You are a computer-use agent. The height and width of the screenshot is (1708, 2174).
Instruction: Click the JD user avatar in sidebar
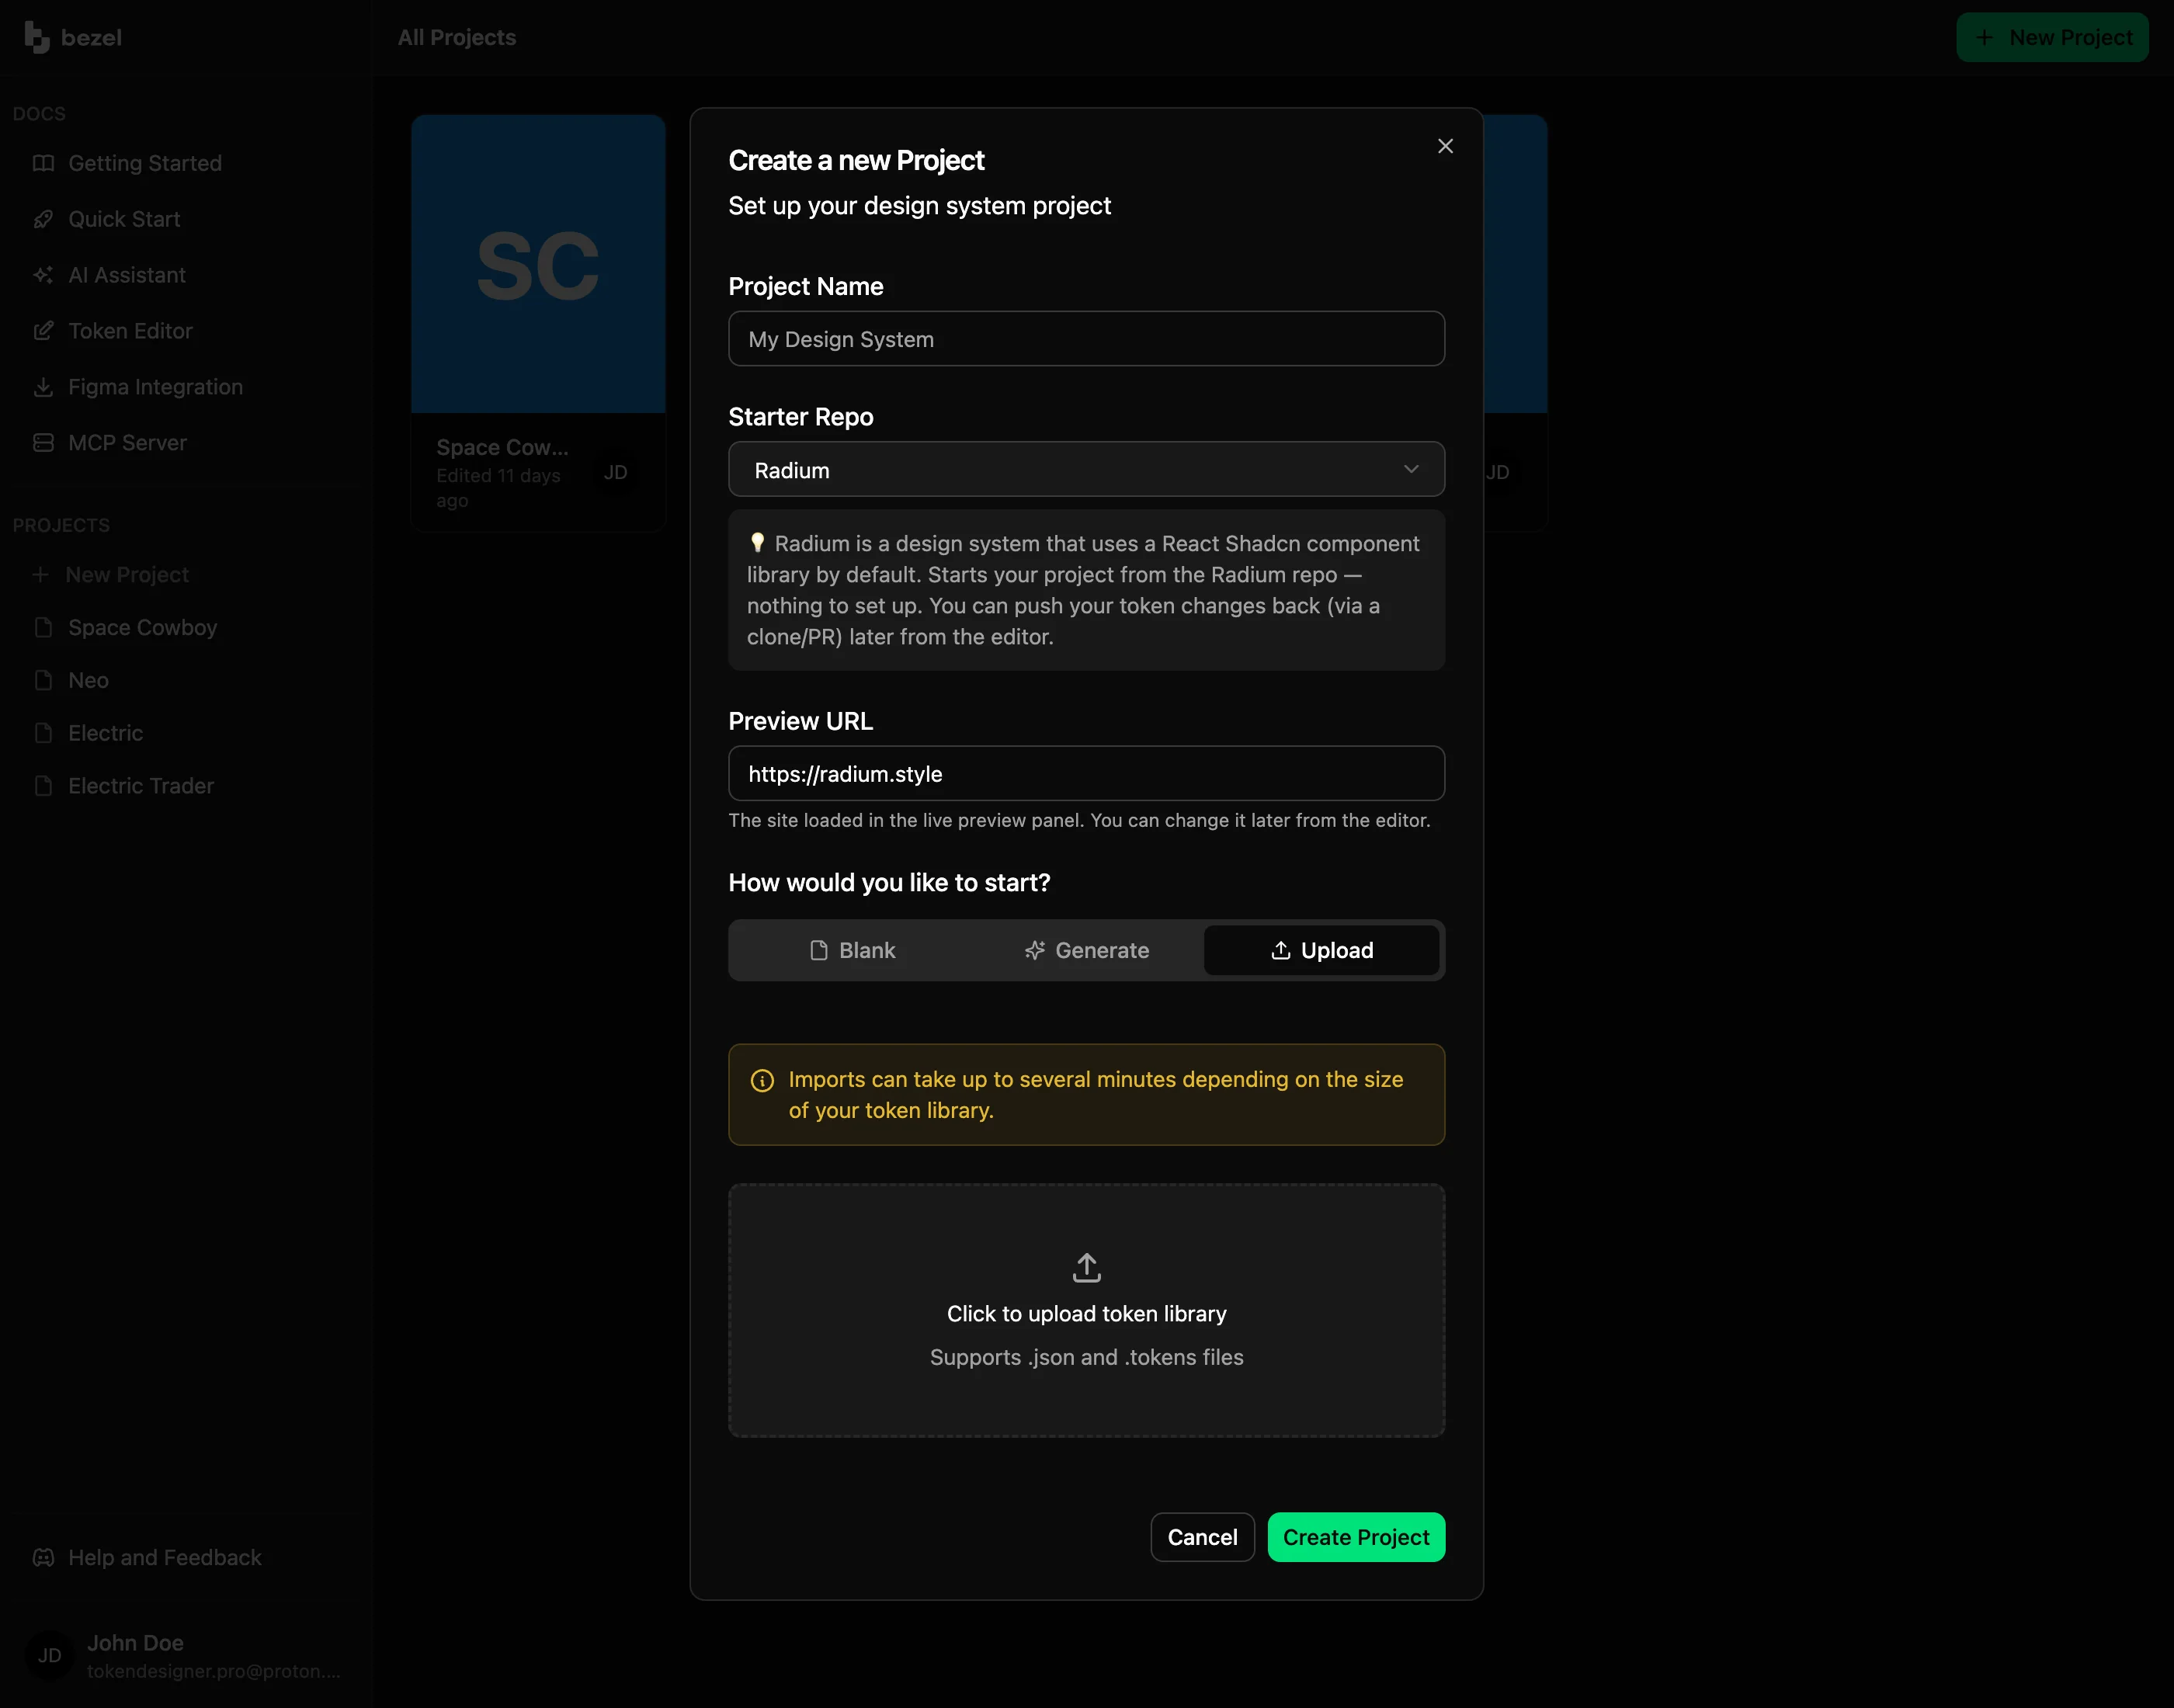(49, 1655)
